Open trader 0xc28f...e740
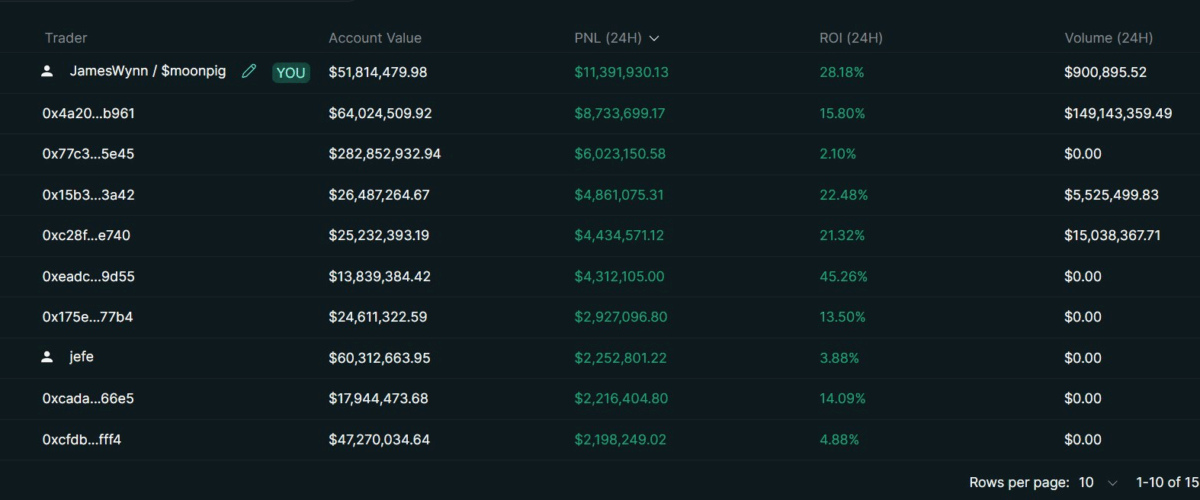 point(86,236)
